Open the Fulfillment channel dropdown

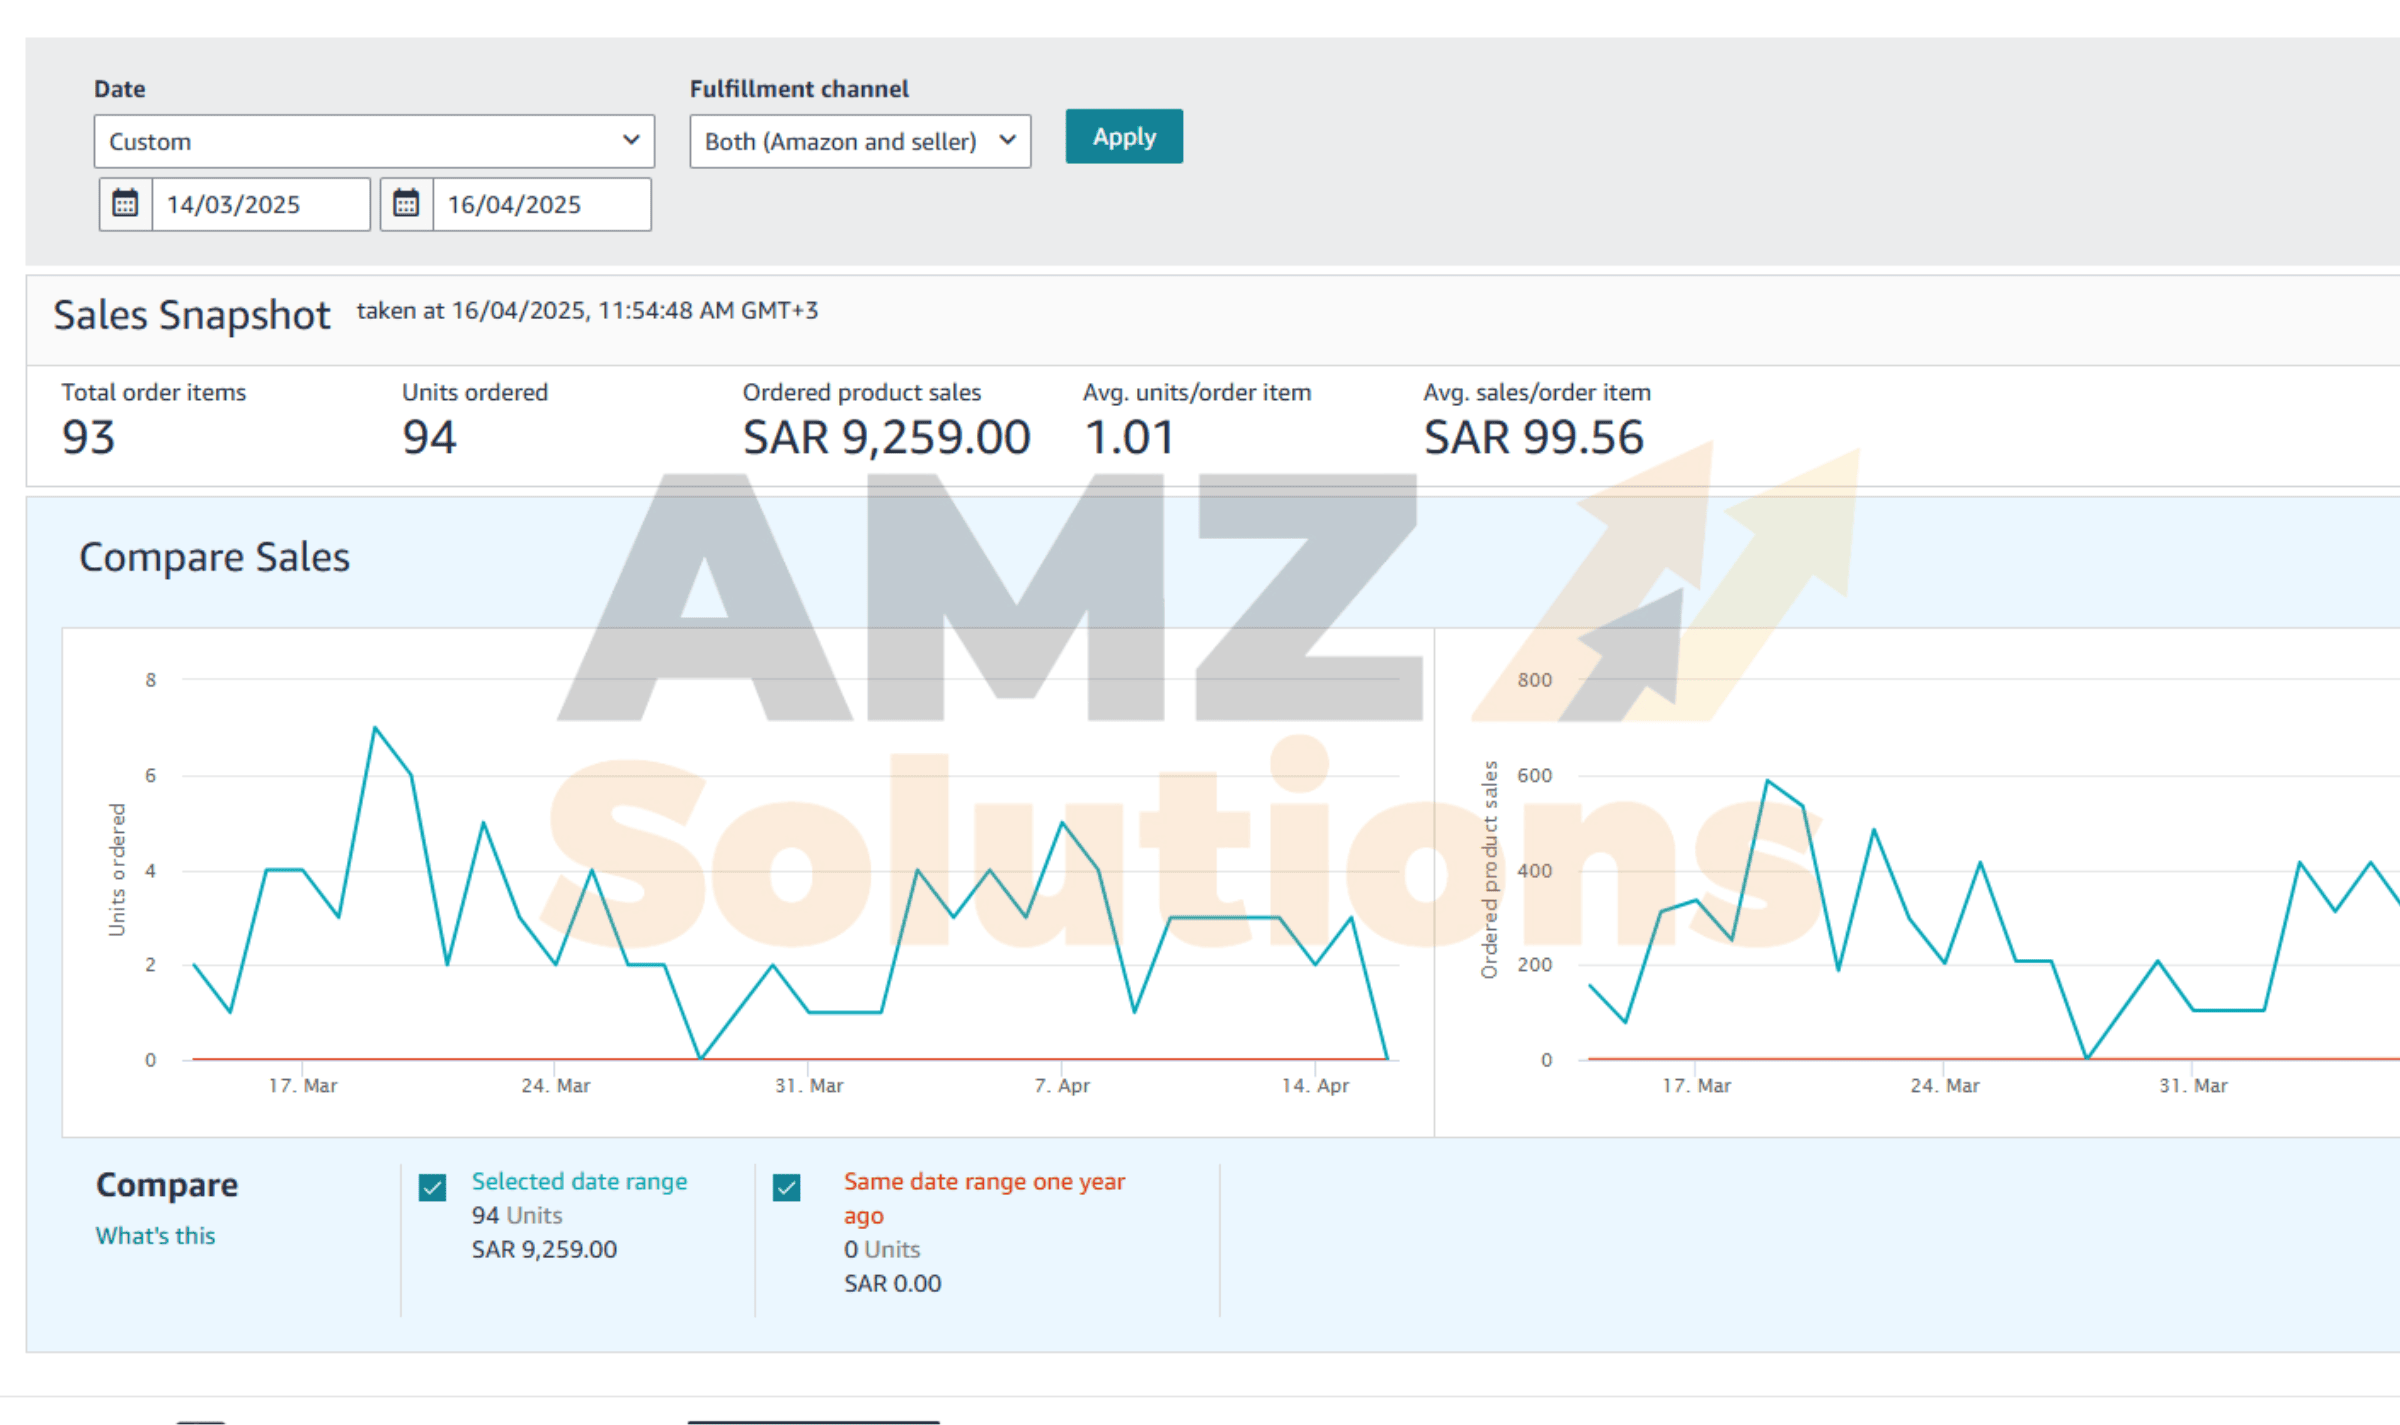pyautogui.click(x=859, y=141)
